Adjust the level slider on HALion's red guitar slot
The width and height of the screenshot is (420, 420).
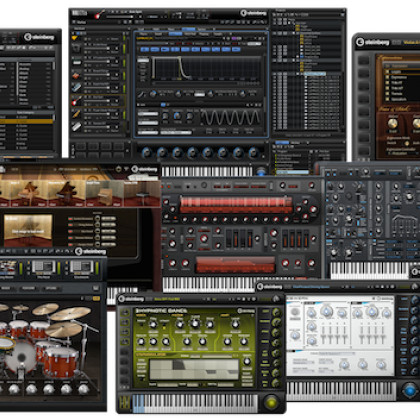tap(97, 101)
